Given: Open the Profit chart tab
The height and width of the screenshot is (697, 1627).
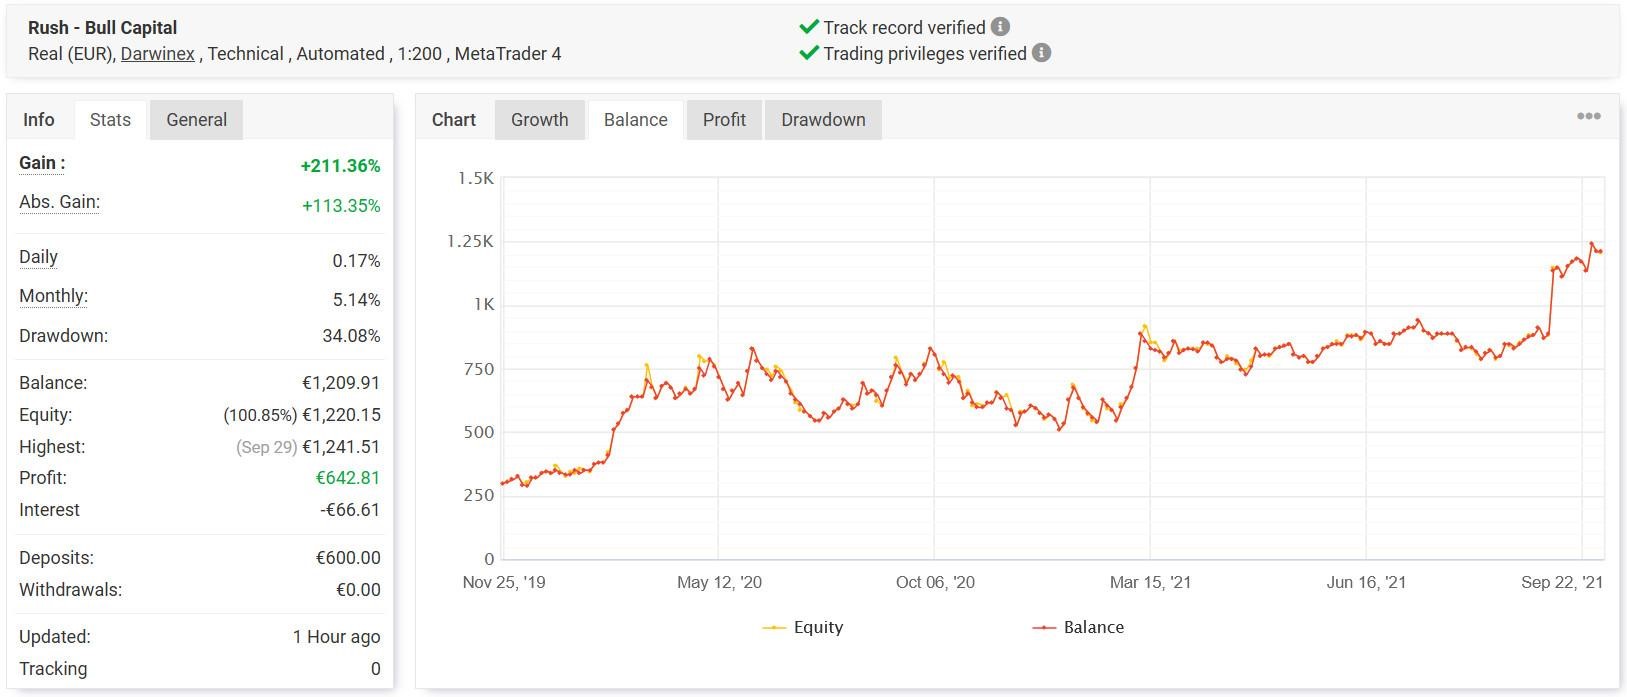Looking at the screenshot, I should 724,120.
